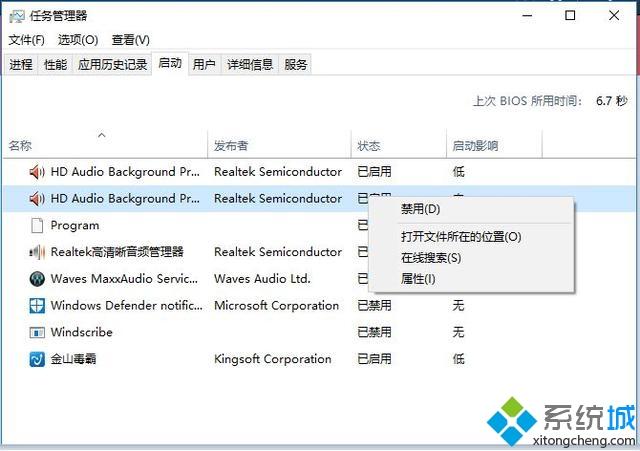Click Waves Audio Ltd. publisher cell

tap(262, 279)
